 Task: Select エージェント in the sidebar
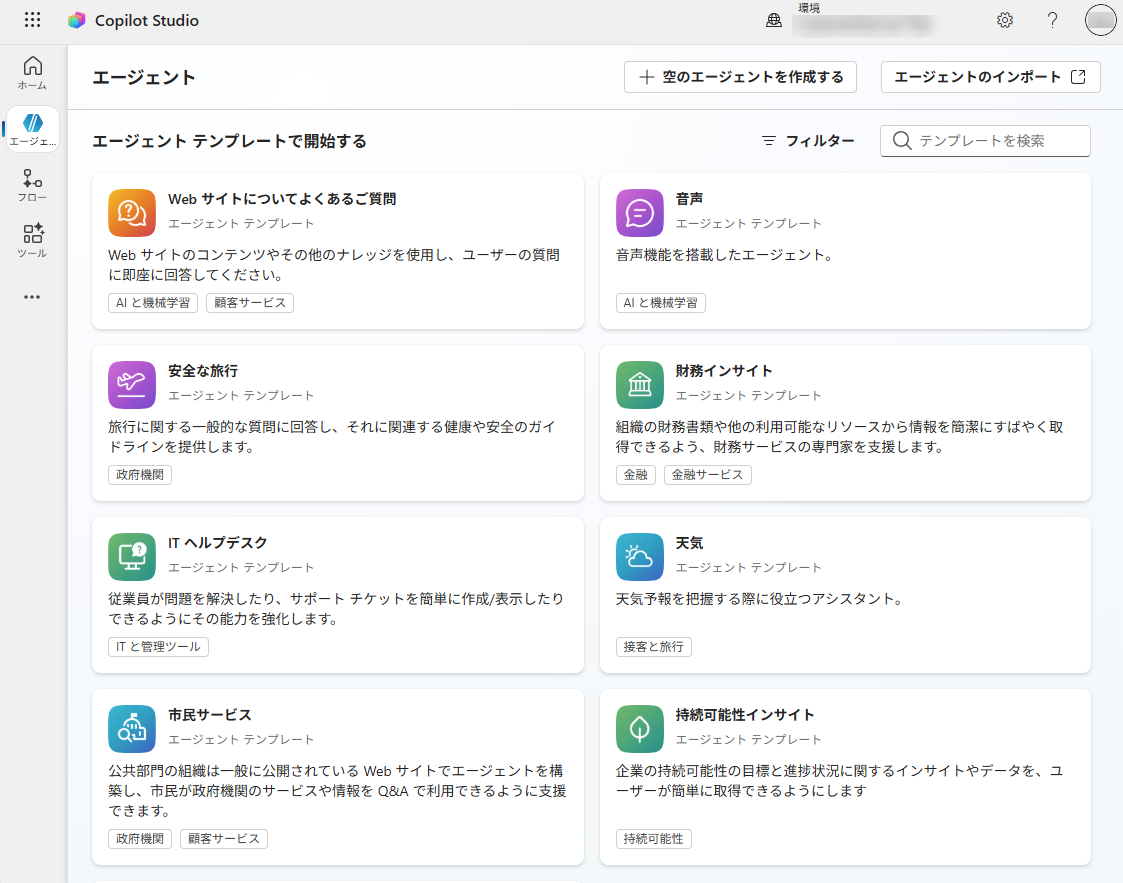(32, 130)
